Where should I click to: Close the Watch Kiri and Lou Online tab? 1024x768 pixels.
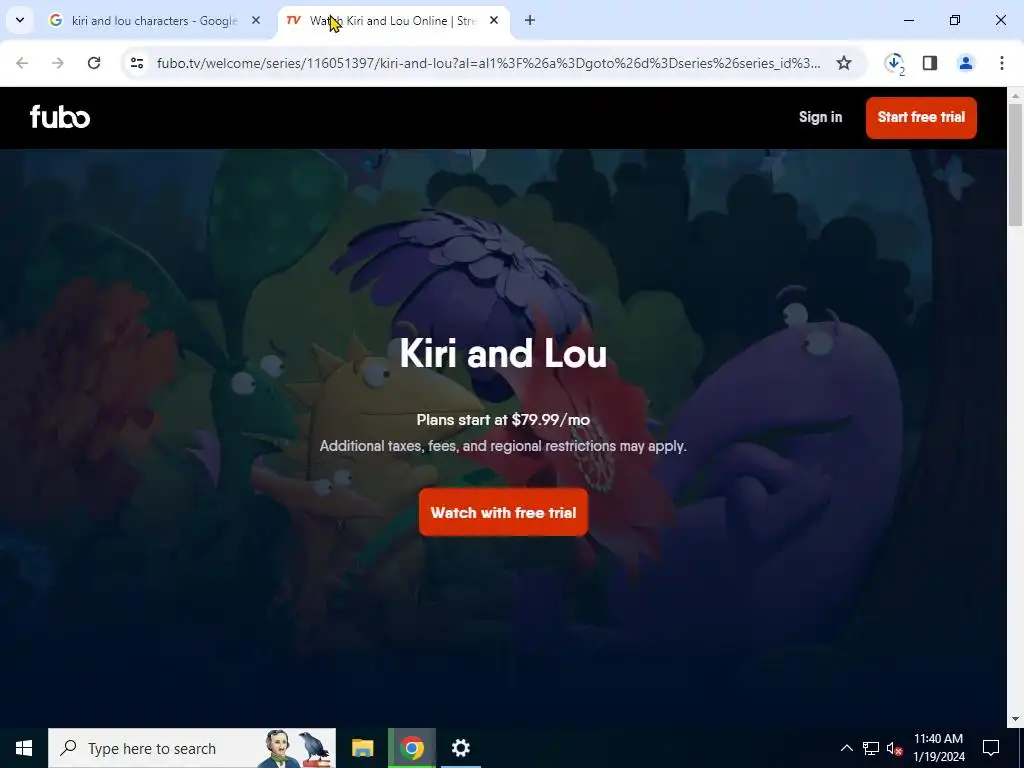(494, 21)
